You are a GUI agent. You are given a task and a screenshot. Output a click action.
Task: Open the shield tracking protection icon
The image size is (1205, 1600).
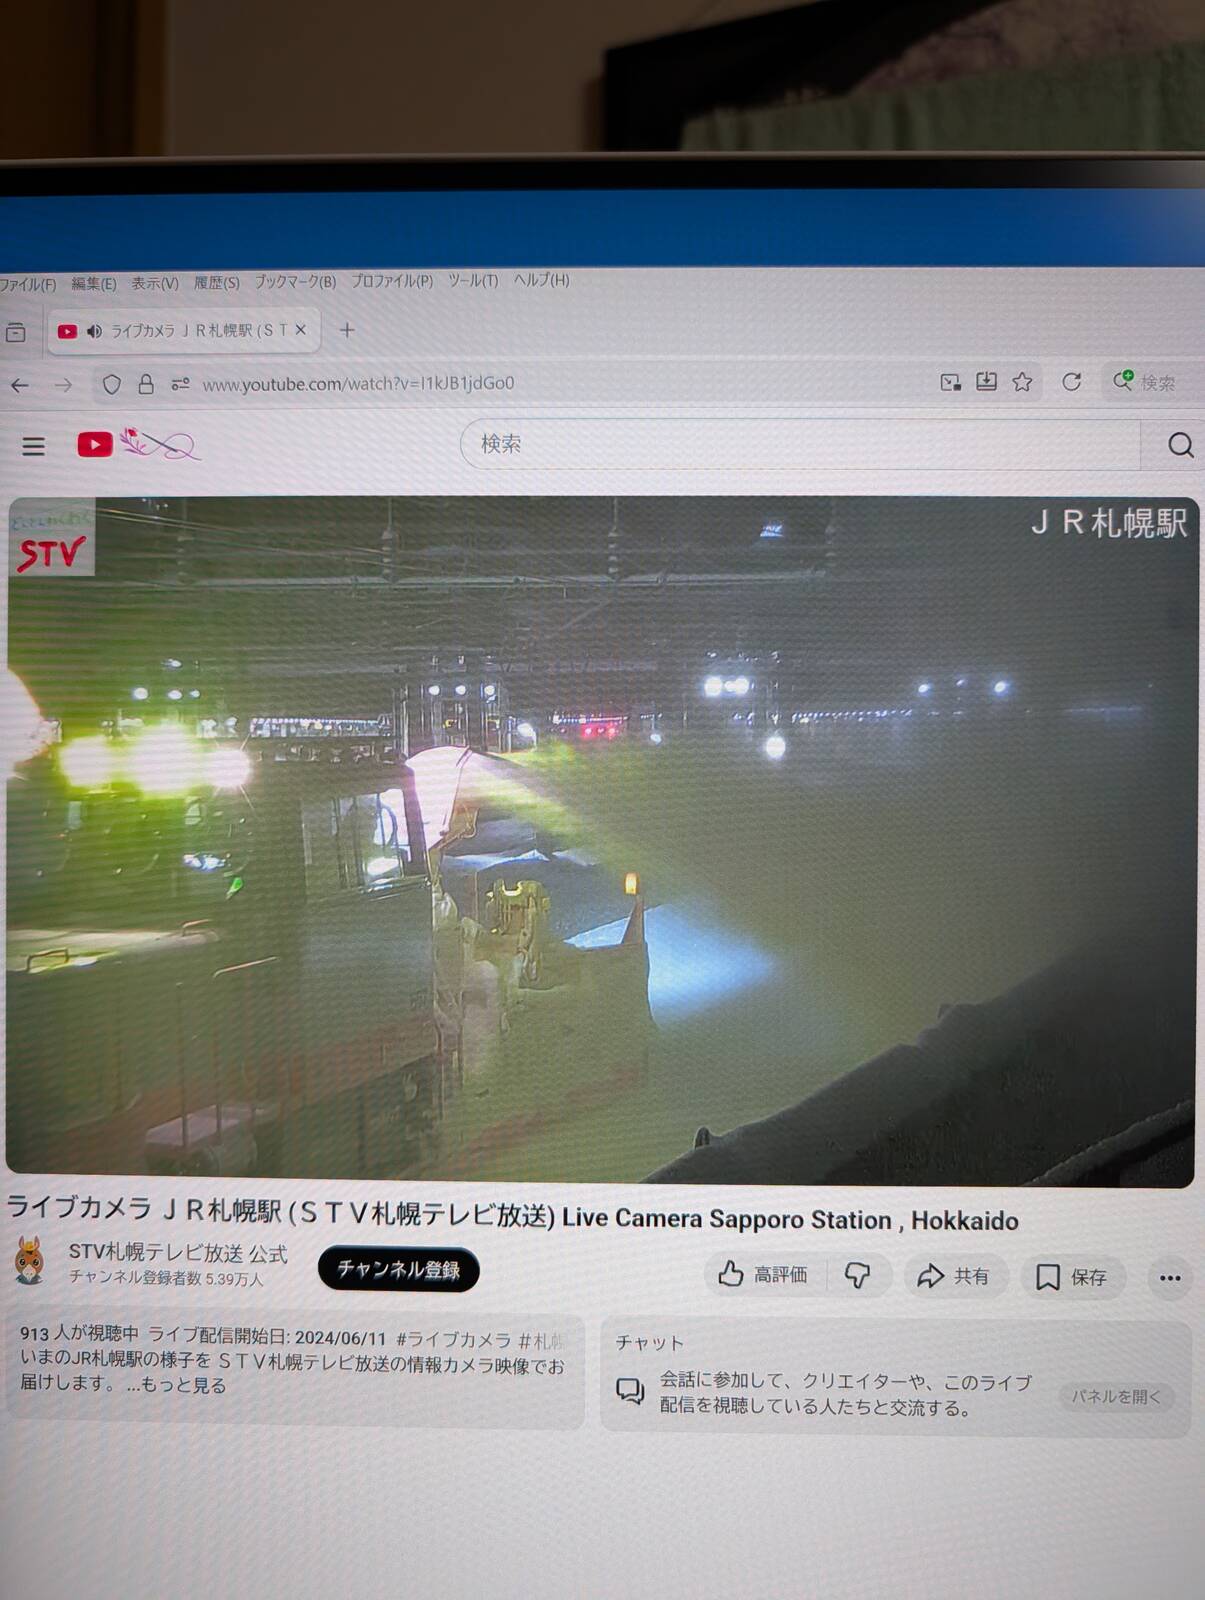[112, 384]
